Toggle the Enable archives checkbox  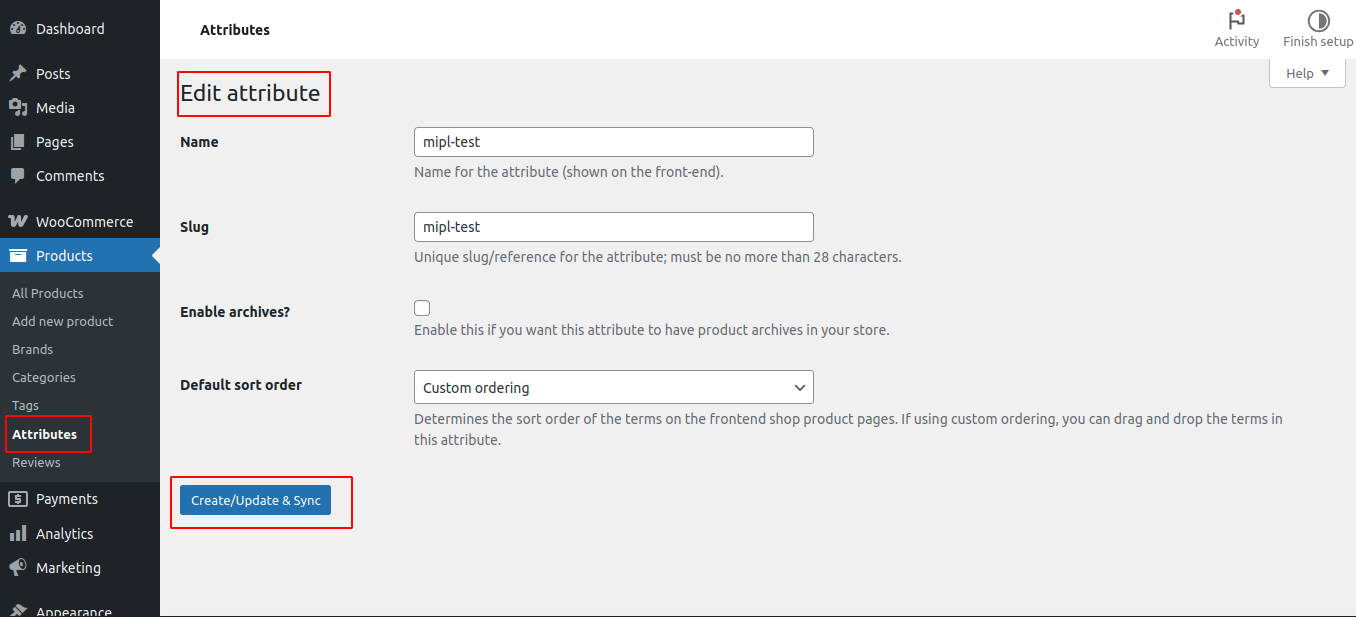click(422, 308)
